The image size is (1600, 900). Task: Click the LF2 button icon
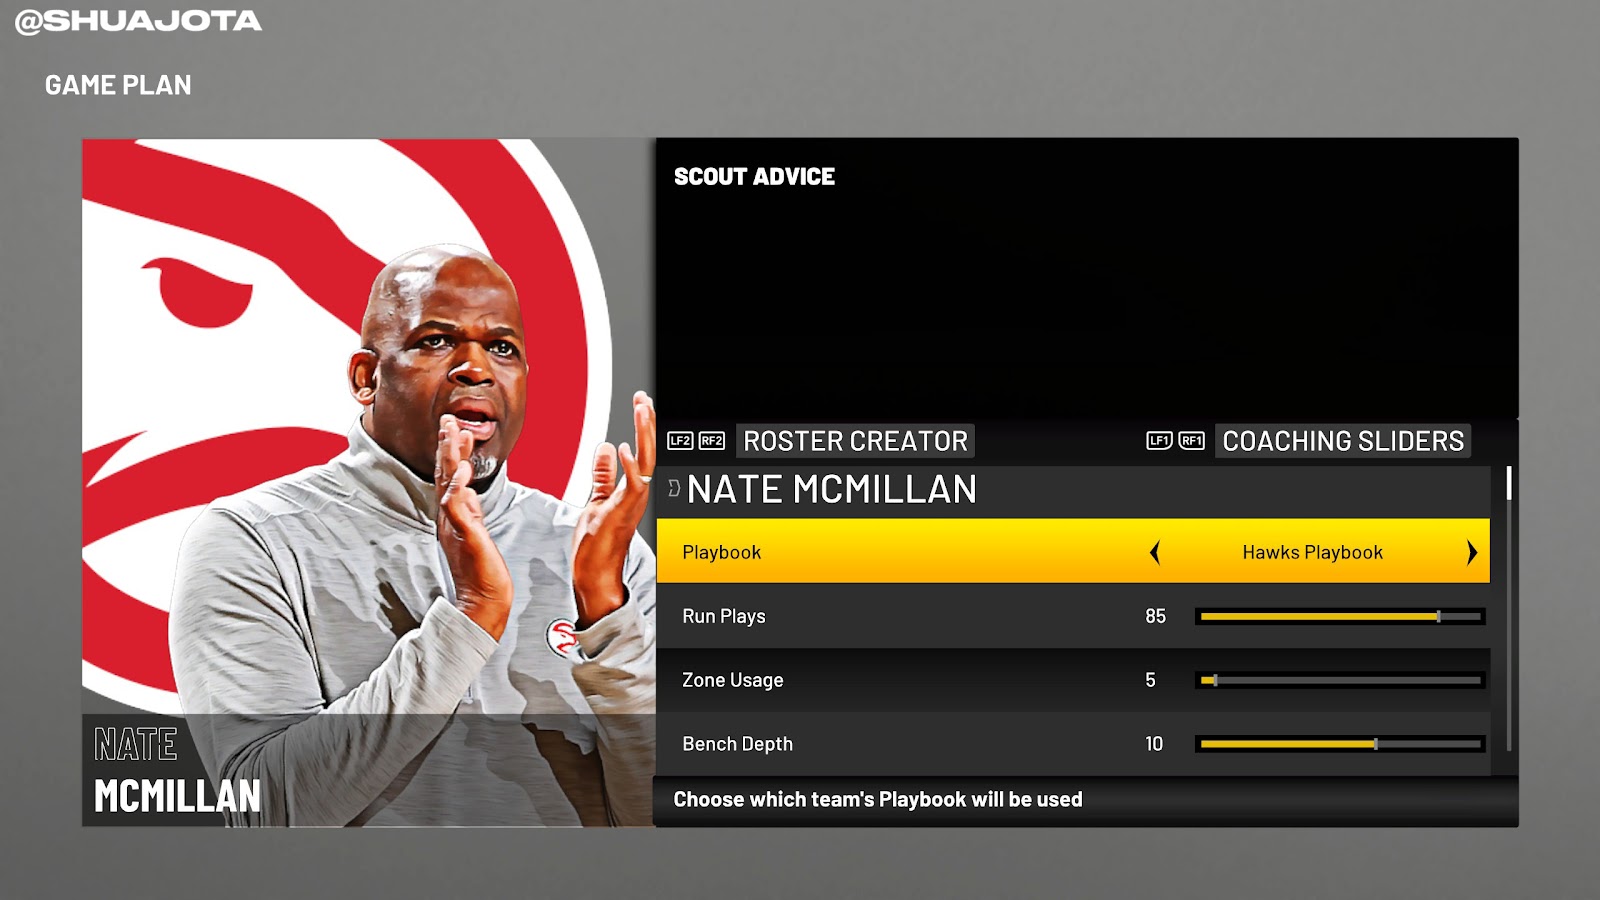pos(680,441)
